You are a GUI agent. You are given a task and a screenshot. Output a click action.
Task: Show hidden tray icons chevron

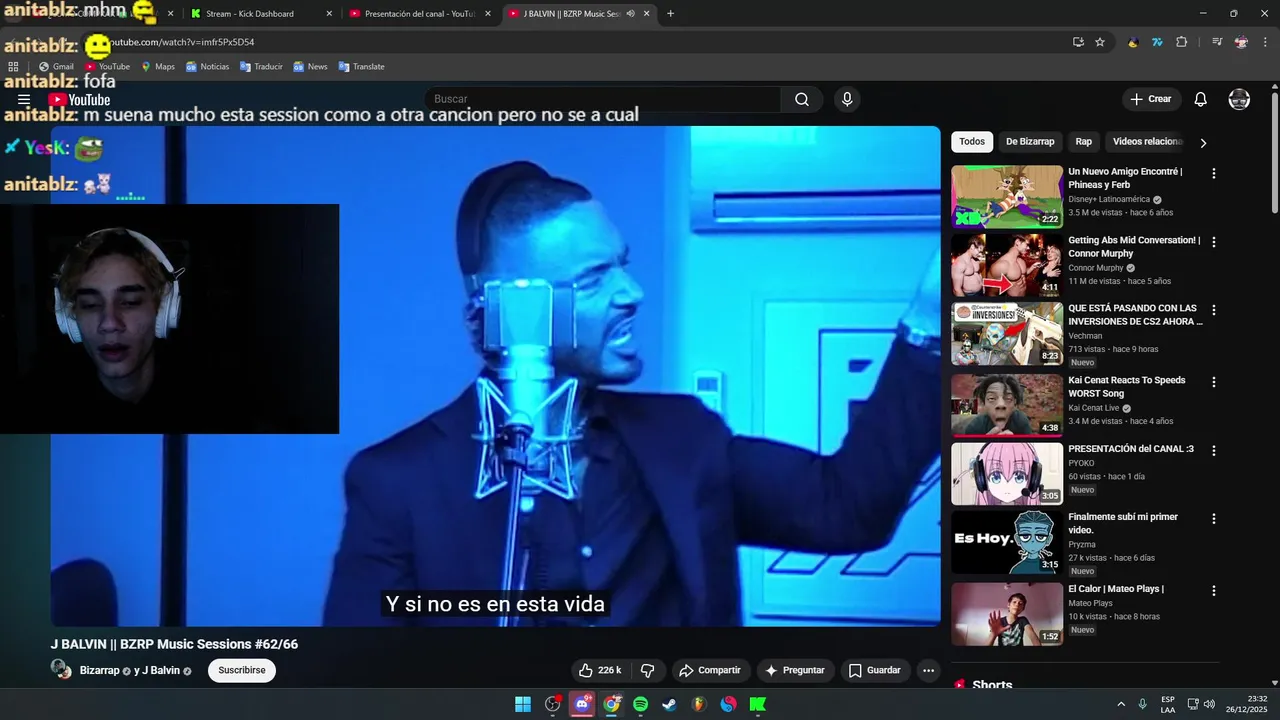1121,704
